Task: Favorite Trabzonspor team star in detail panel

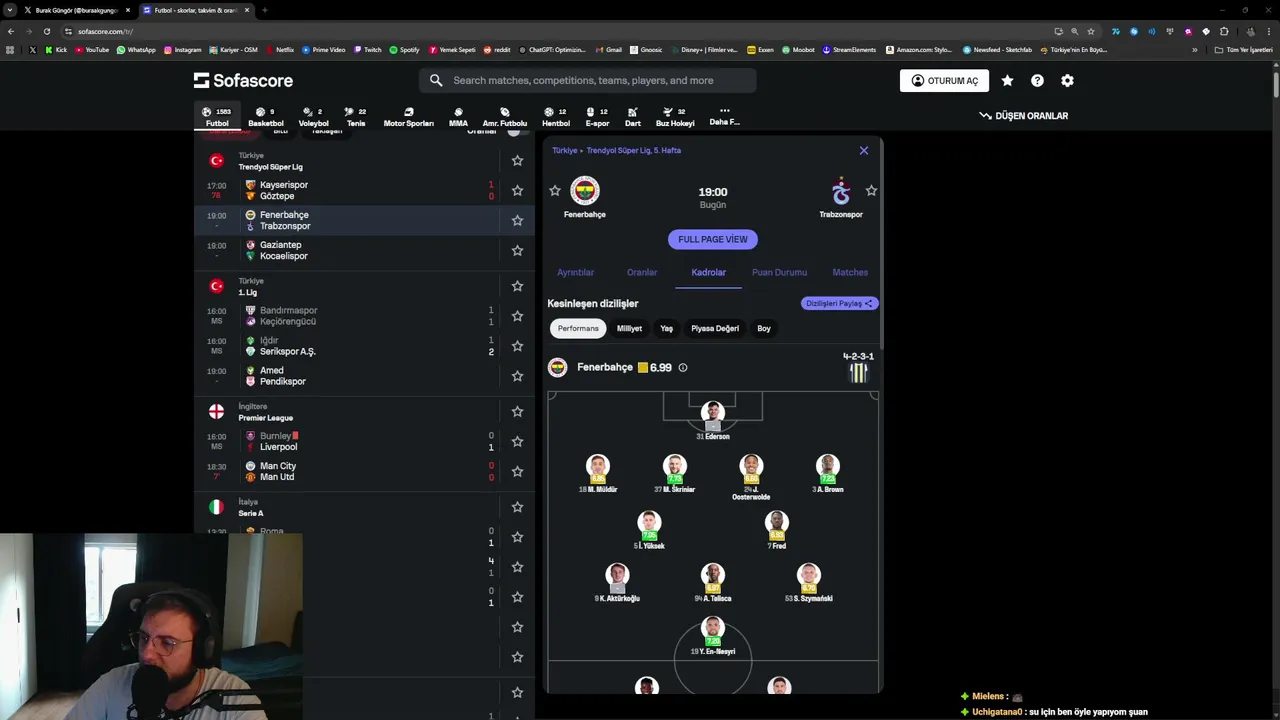Action: coord(871,190)
